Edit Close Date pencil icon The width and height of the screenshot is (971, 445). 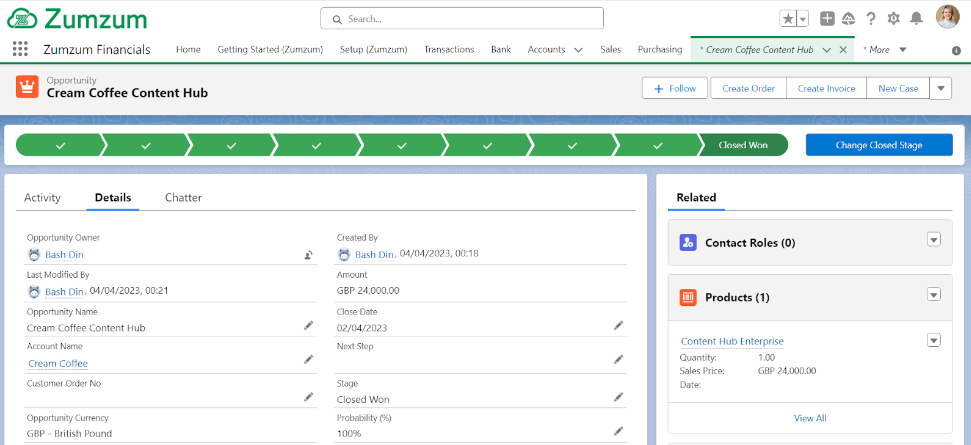pos(618,326)
